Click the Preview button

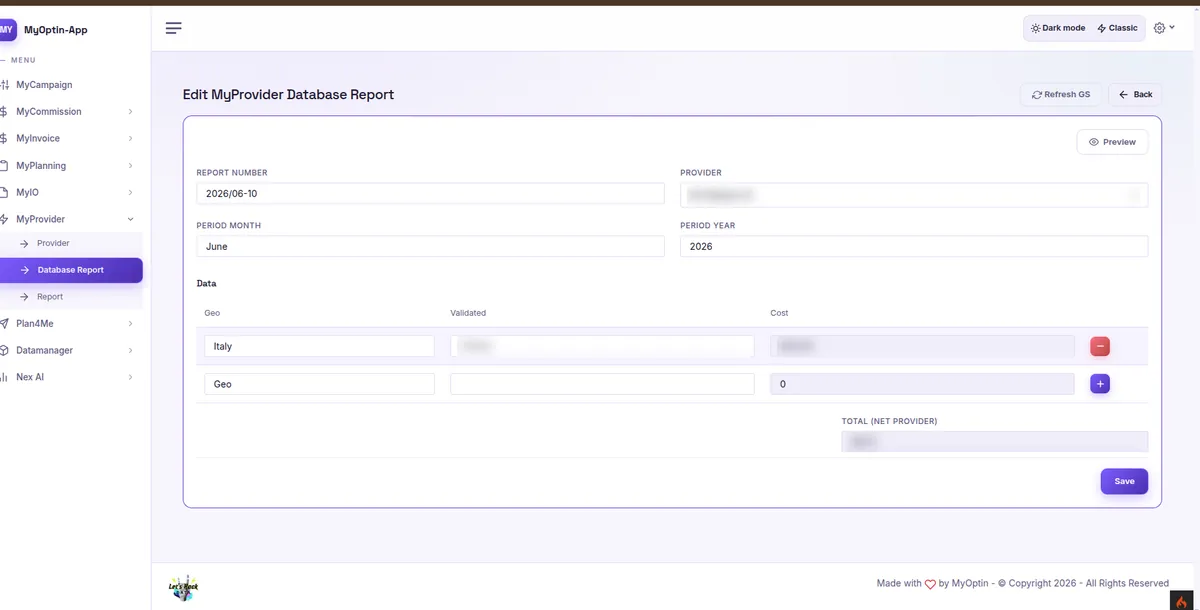click(1112, 142)
